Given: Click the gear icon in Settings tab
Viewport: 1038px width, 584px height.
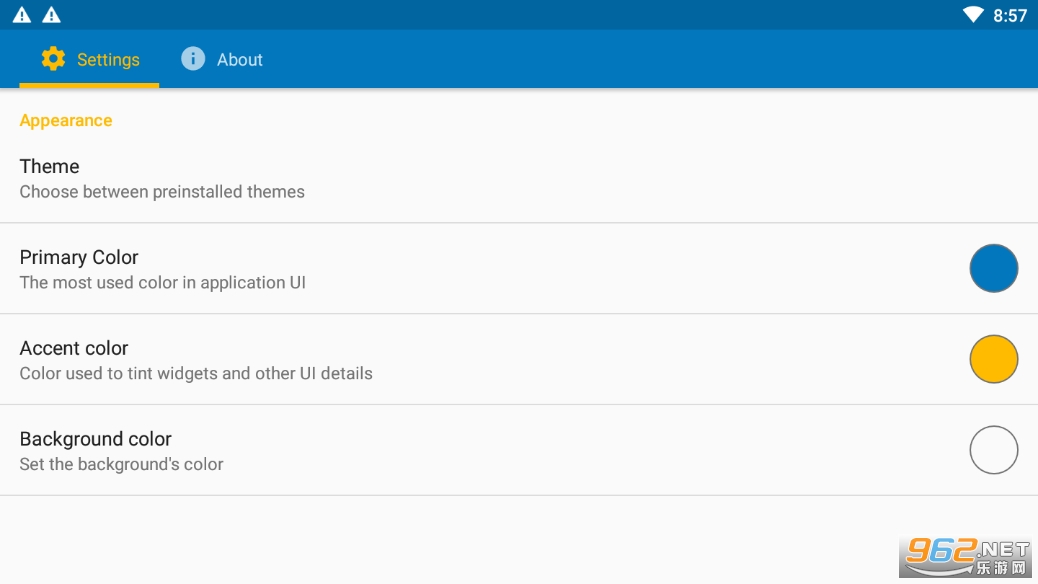Looking at the screenshot, I should point(53,59).
